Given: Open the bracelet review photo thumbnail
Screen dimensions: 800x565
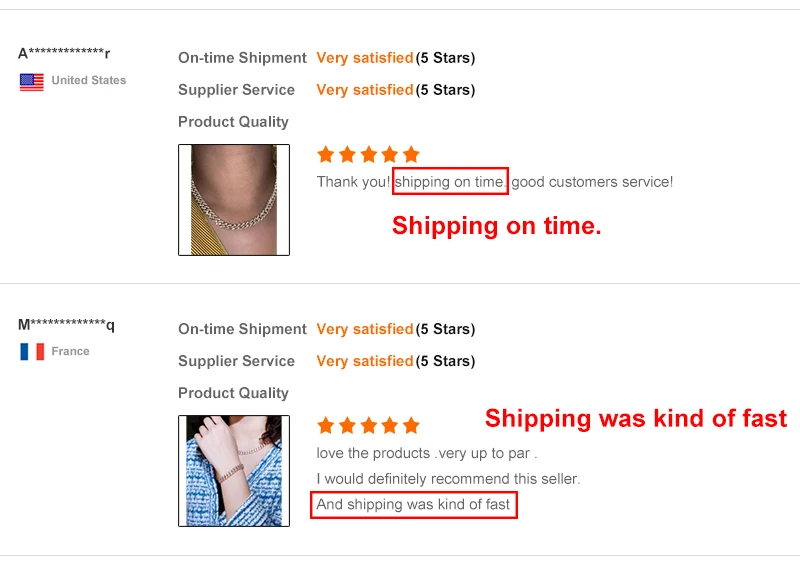Looking at the screenshot, I should pyautogui.click(x=234, y=471).
